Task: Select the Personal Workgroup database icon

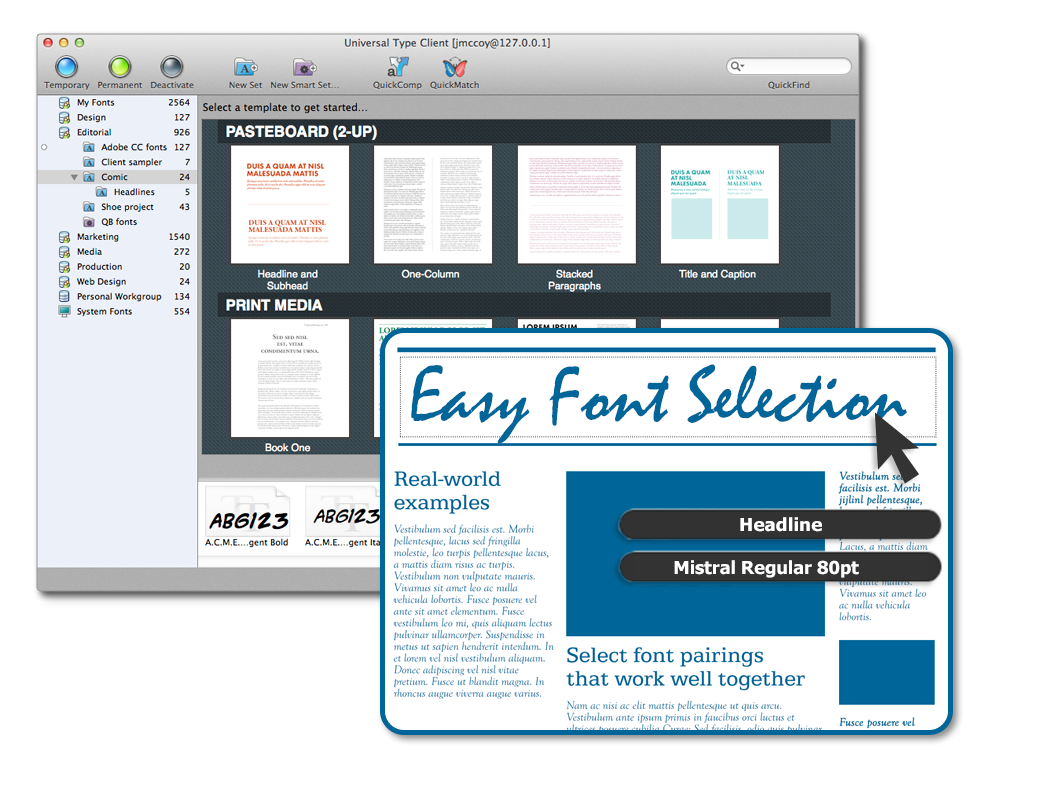Action: (64, 297)
